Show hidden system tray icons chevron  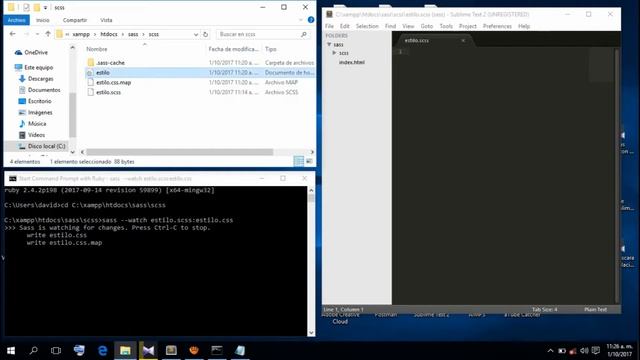[550, 351]
